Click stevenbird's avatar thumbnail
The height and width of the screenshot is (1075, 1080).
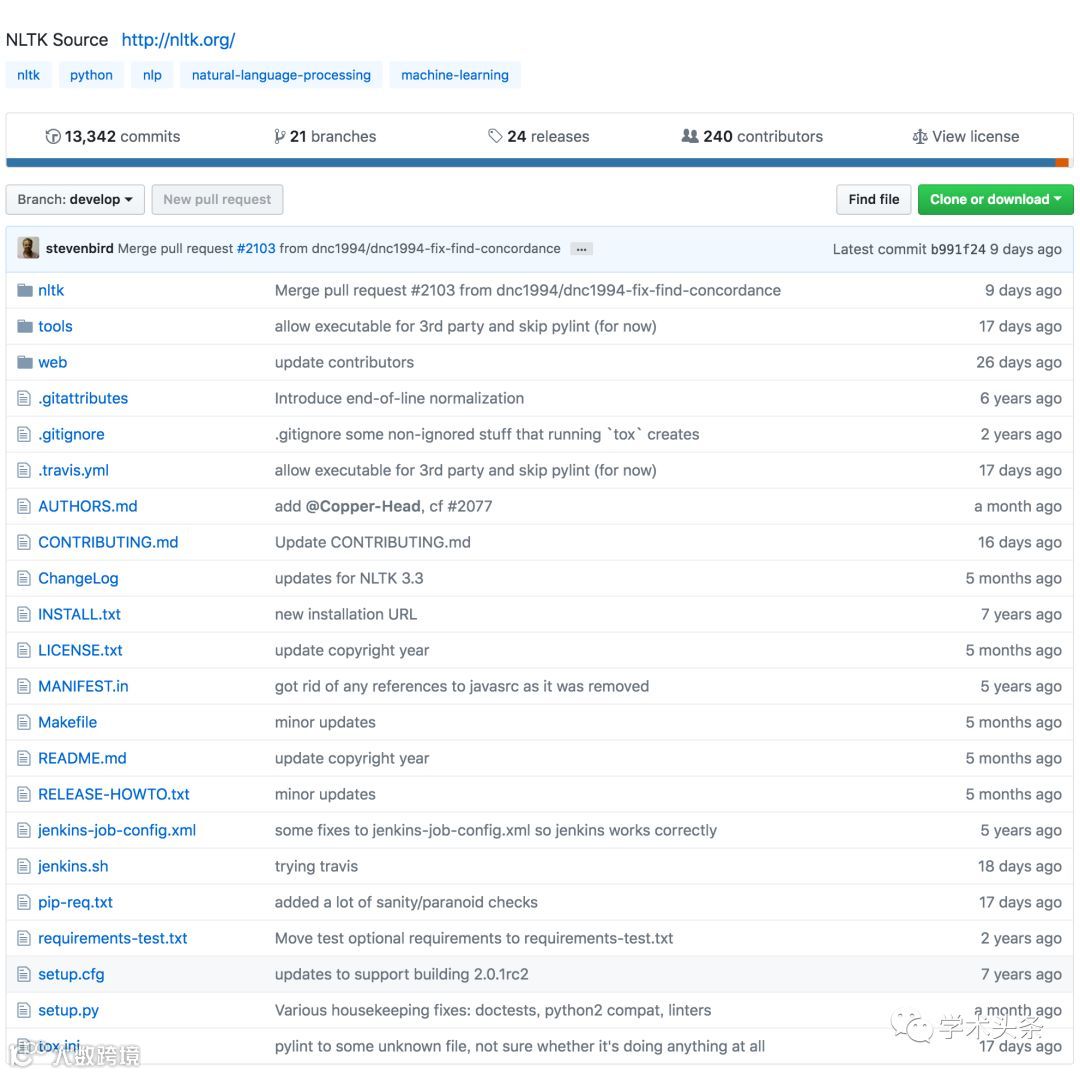pos(28,248)
